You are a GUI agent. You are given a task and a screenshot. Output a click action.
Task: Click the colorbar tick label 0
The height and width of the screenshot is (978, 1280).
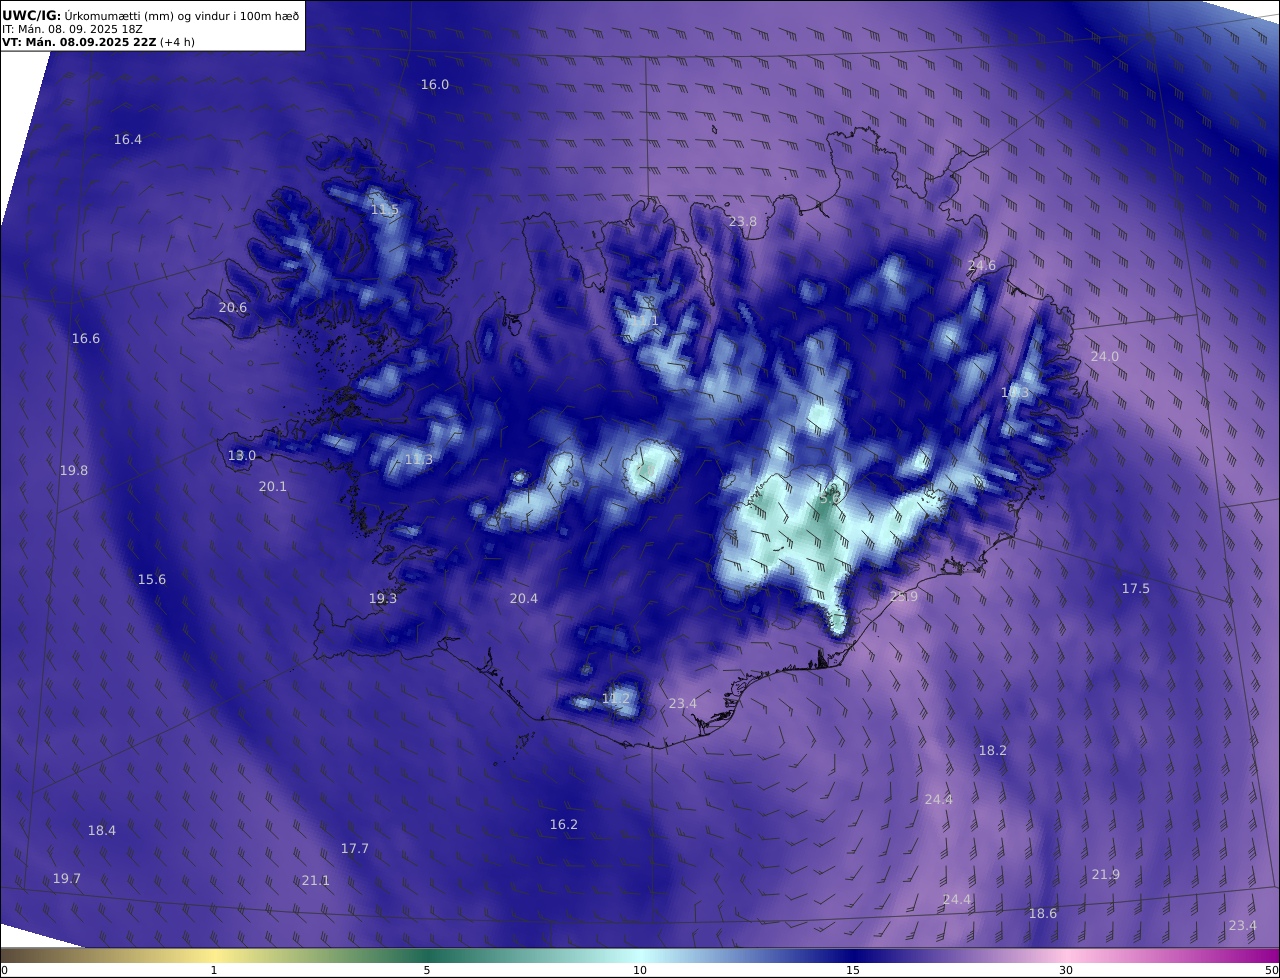click(4, 971)
